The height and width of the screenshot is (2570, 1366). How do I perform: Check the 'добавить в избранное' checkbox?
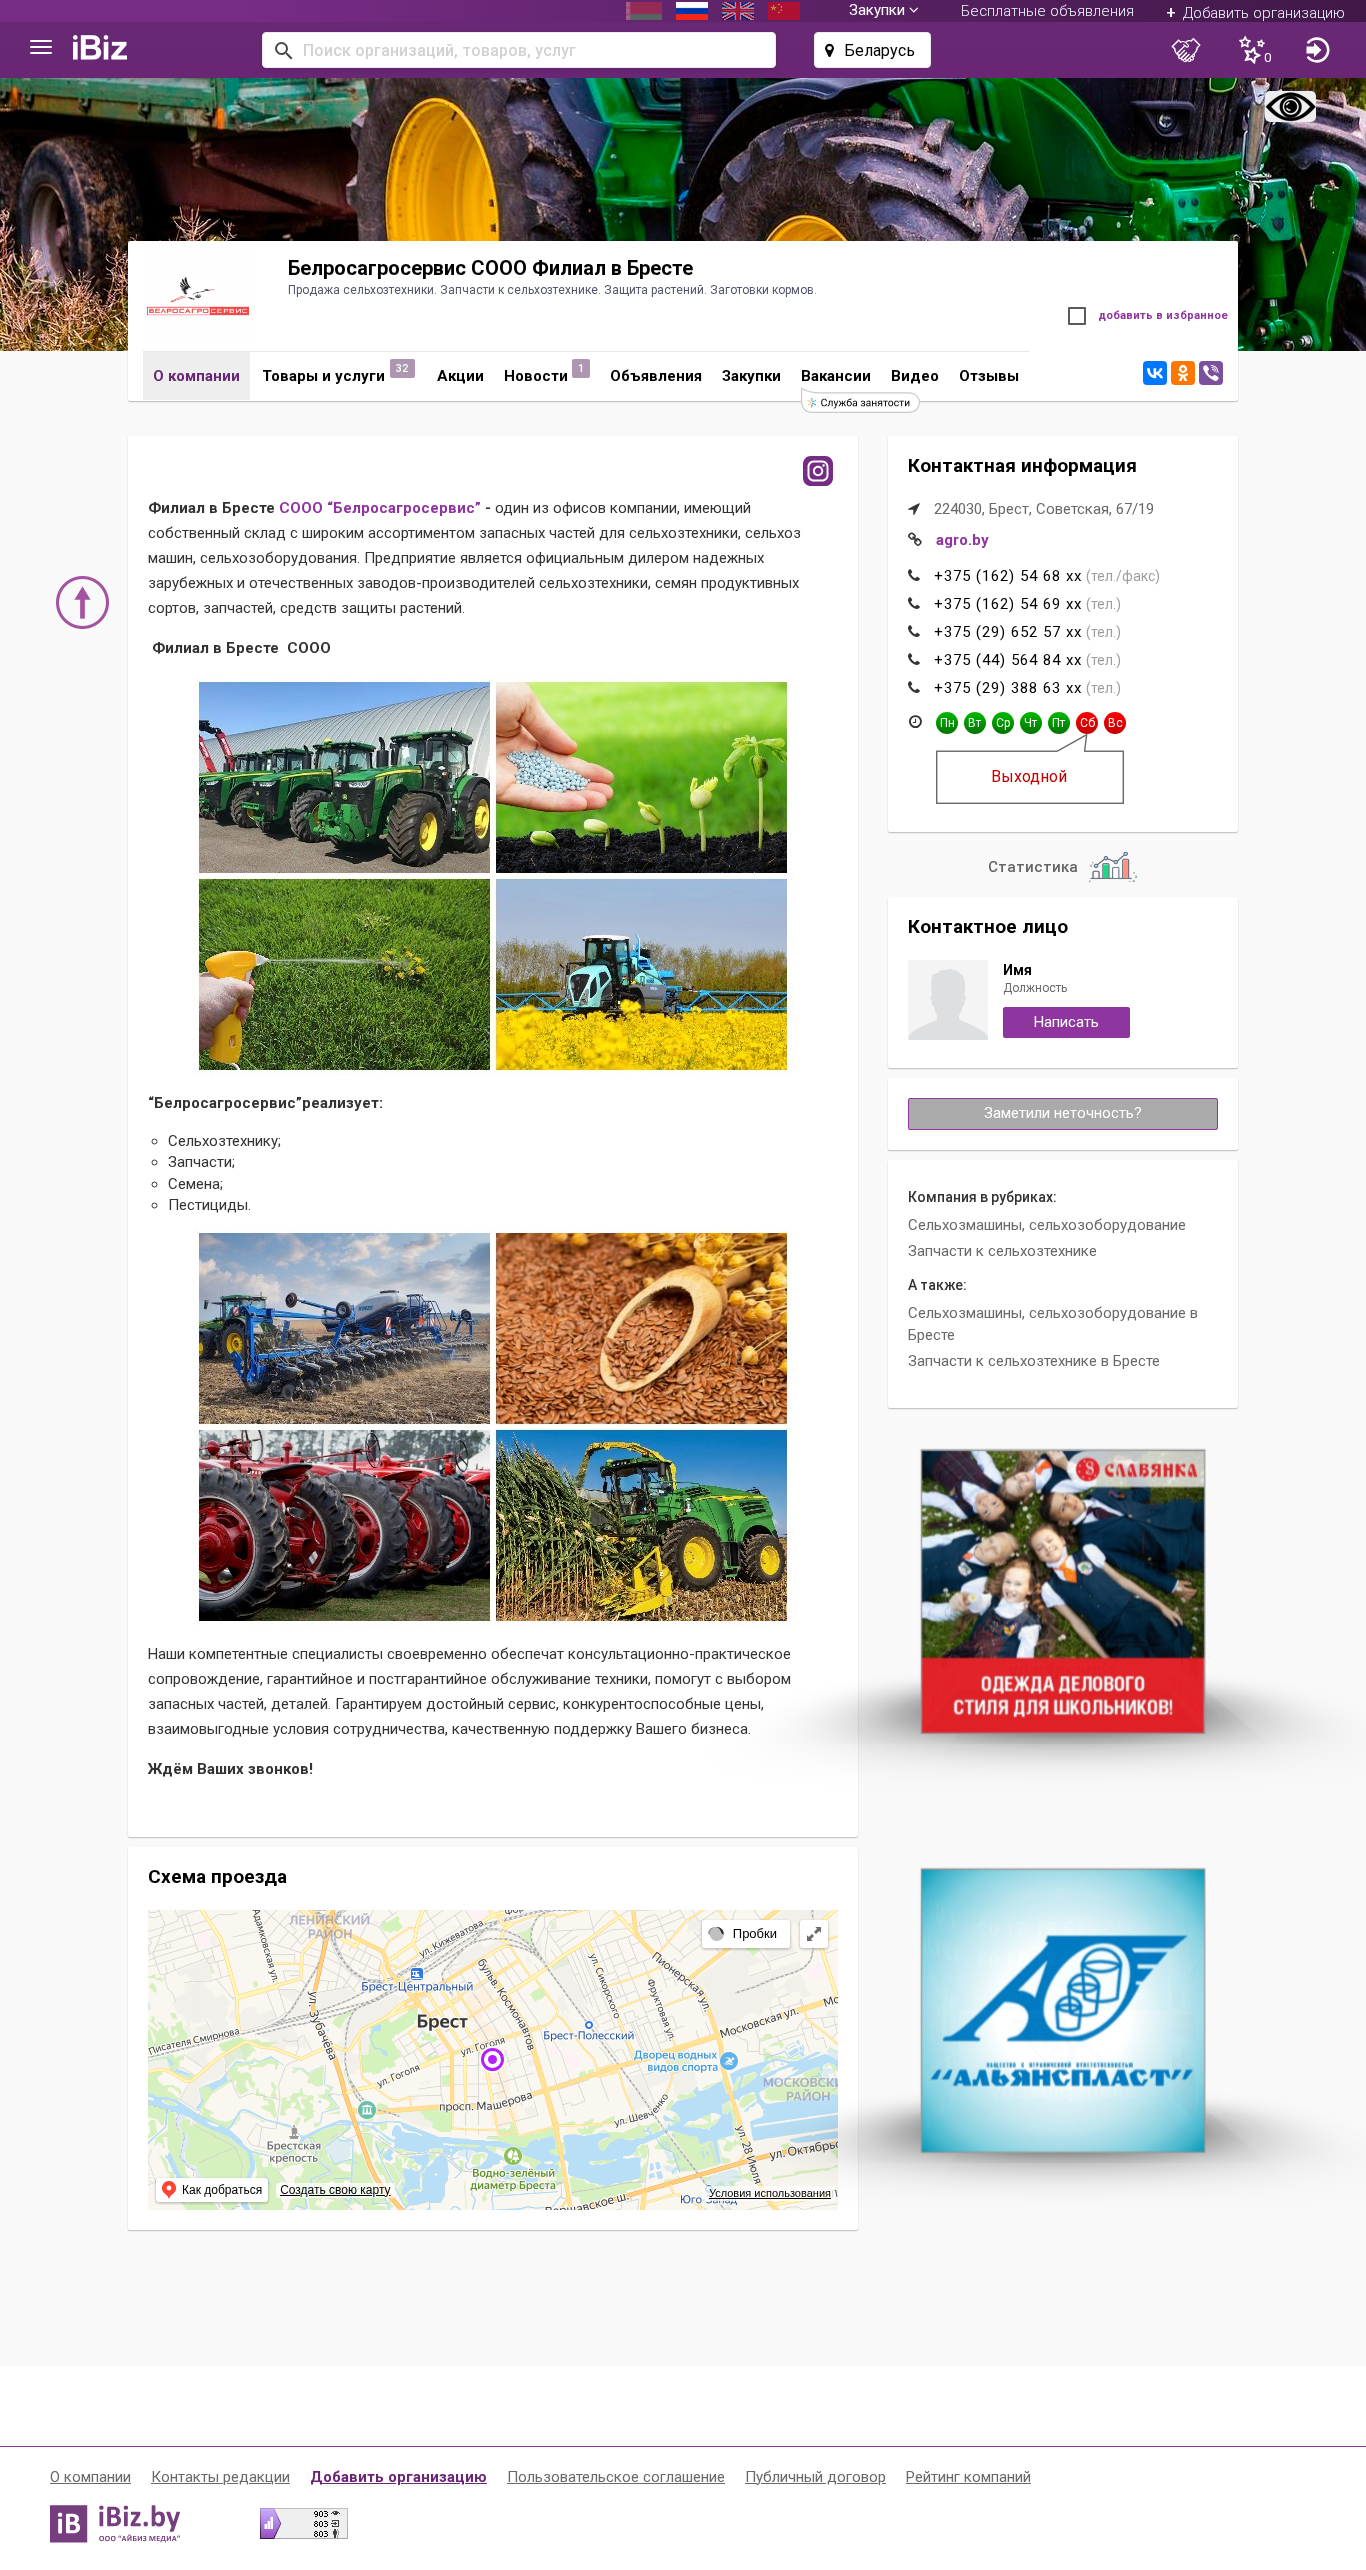[1077, 316]
